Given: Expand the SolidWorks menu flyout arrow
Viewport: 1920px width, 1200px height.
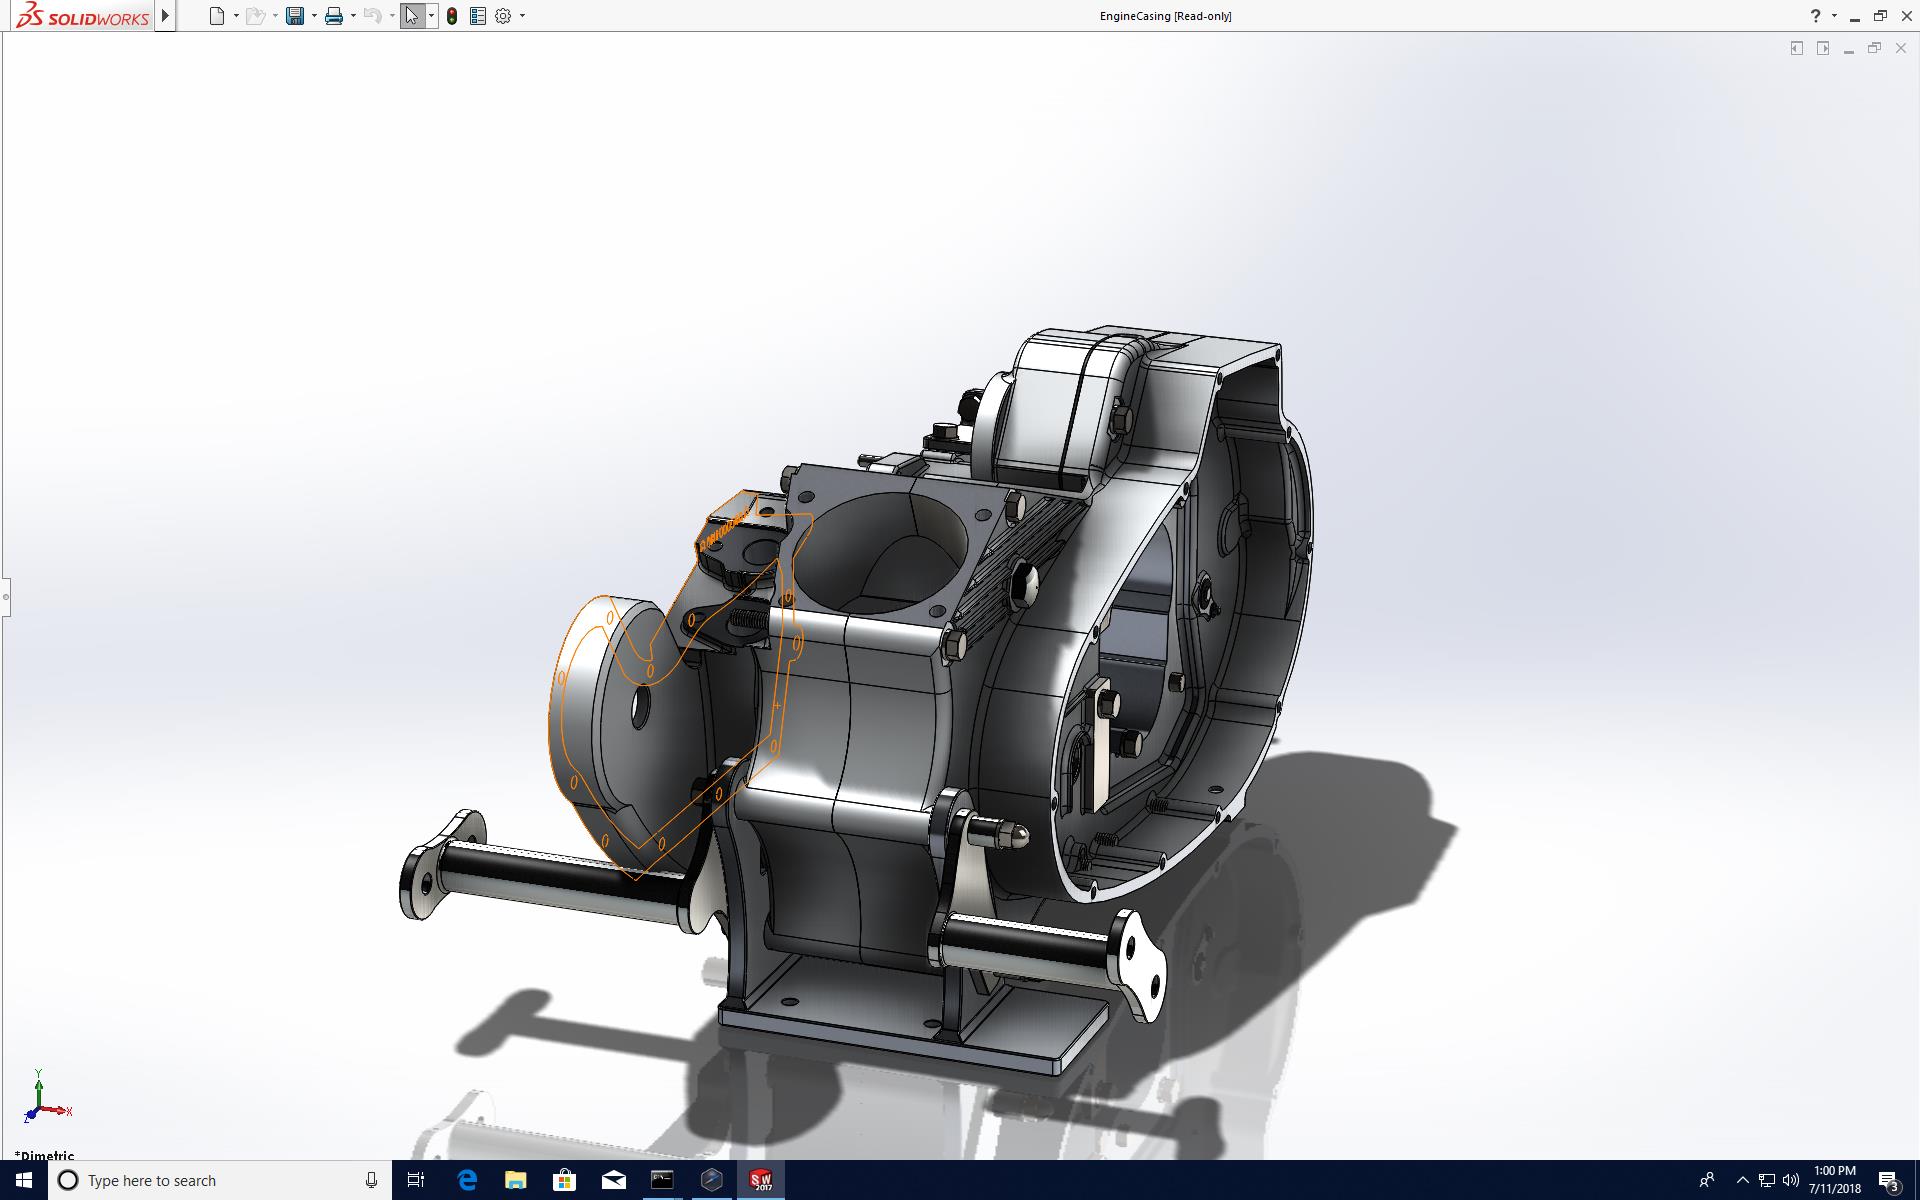Looking at the screenshot, I should tap(166, 16).
